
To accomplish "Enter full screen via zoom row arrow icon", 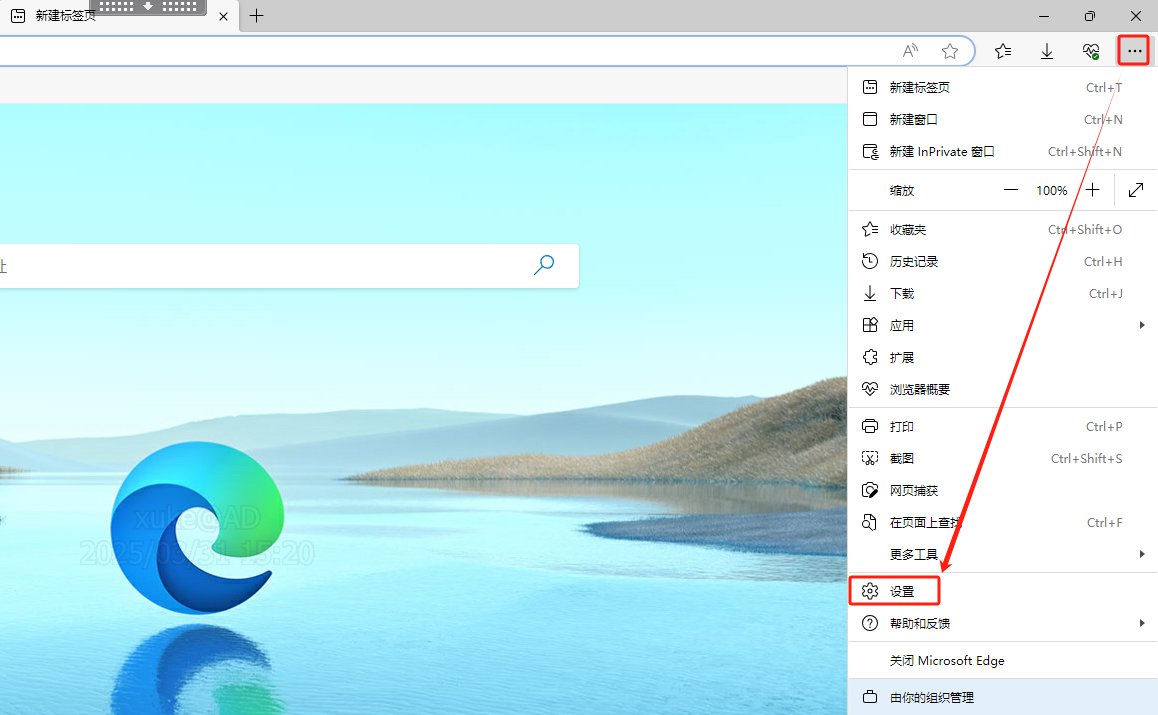I will click(x=1136, y=190).
